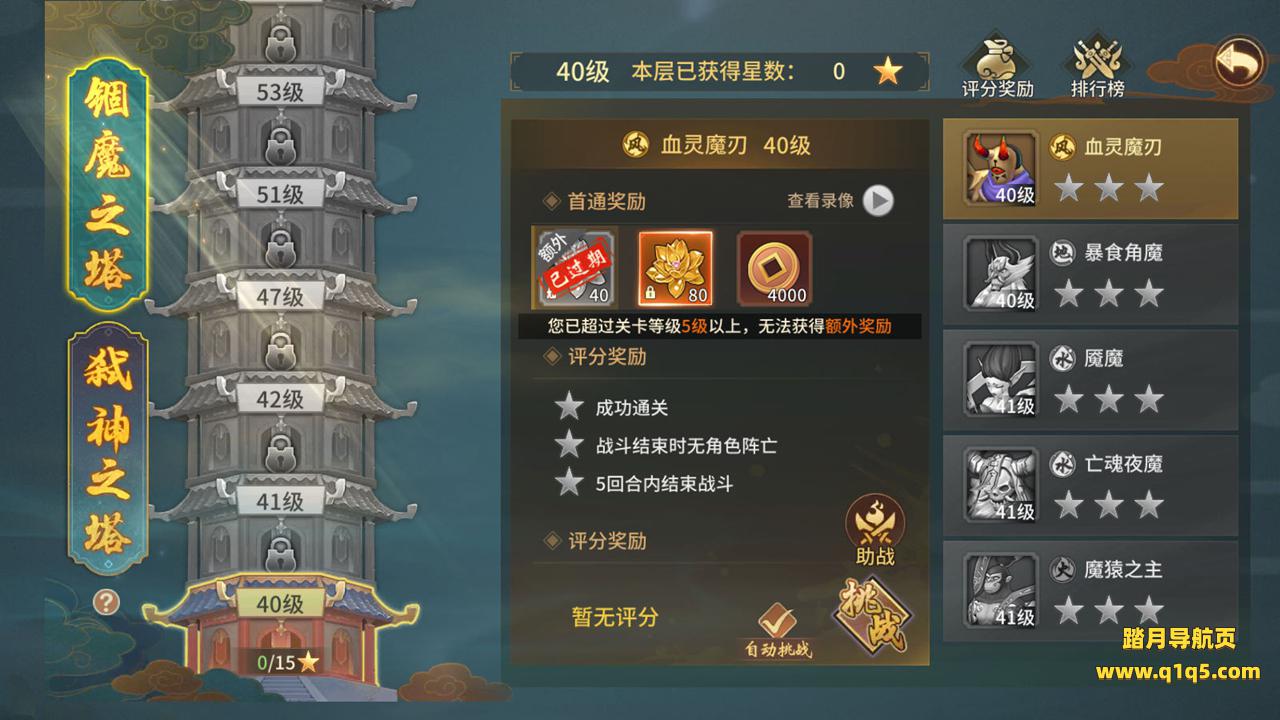Viewport: 1280px width, 720px height.
Task: Tap the expired 额外 reward icon
Action: pyautogui.click(x=575, y=268)
